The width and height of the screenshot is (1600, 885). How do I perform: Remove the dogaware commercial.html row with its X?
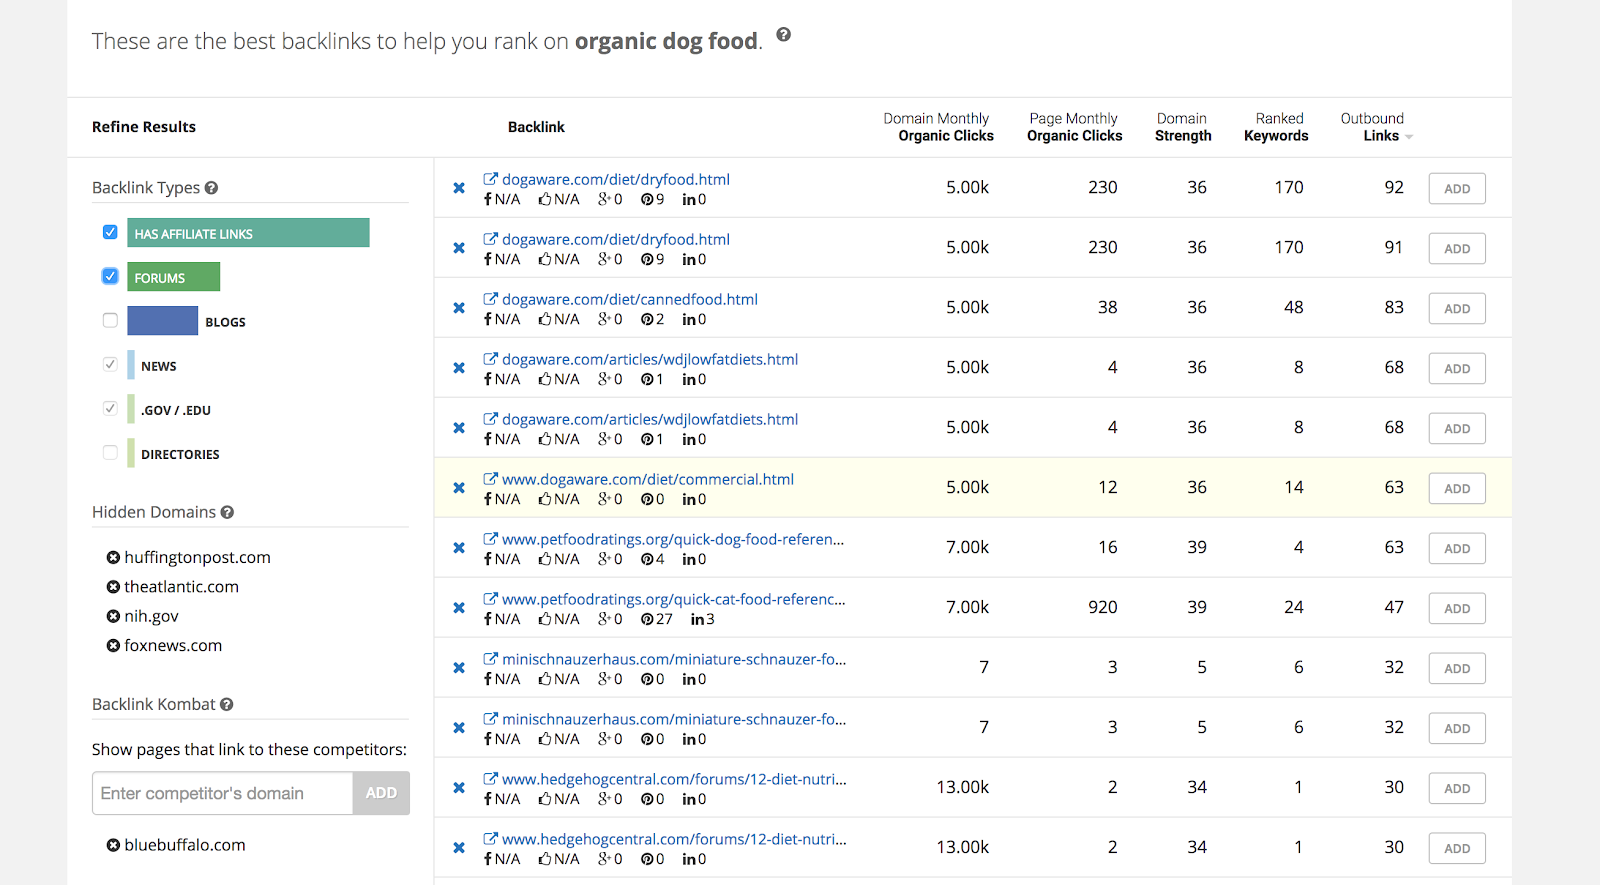coord(459,488)
